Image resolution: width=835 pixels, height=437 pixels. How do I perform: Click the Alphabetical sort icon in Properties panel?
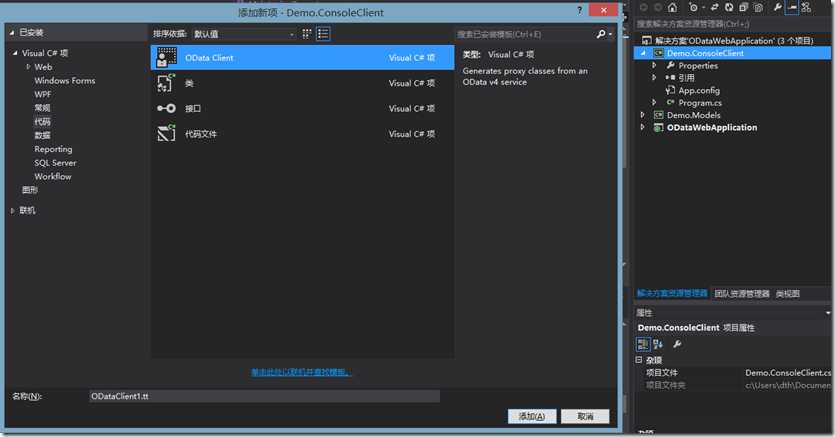[x=658, y=344]
